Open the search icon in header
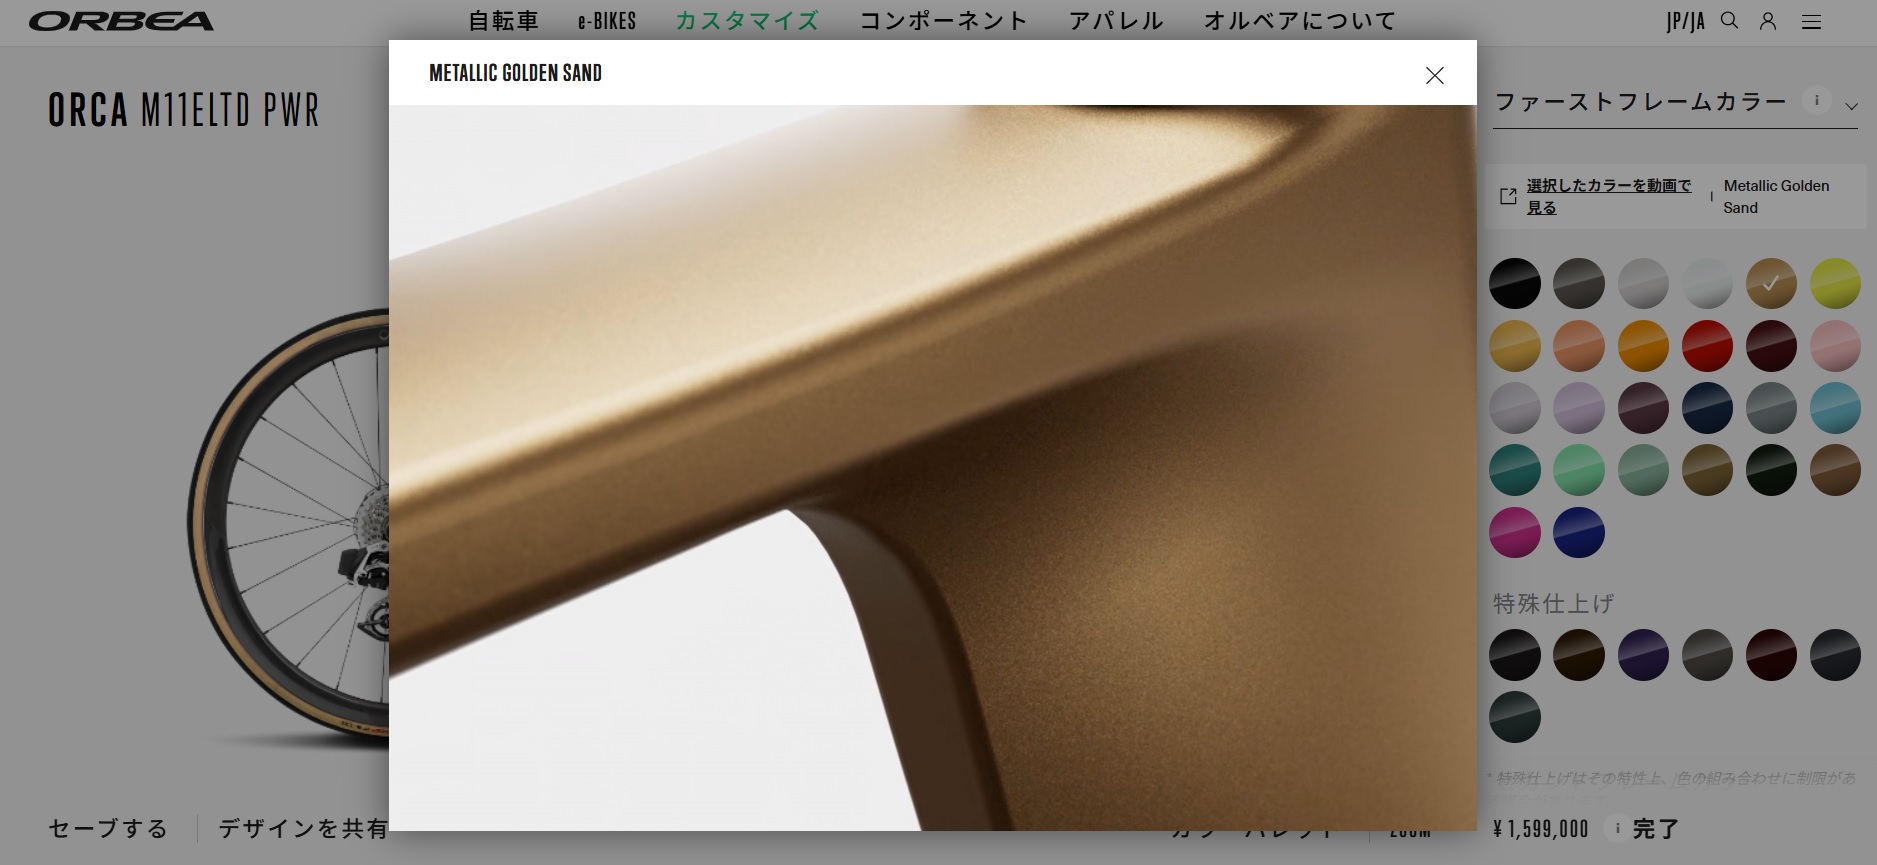1877x865 pixels. coord(1729,21)
